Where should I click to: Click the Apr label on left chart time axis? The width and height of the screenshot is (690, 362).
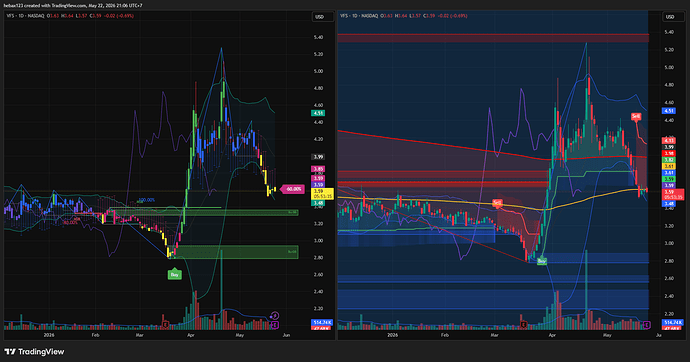tap(191, 335)
